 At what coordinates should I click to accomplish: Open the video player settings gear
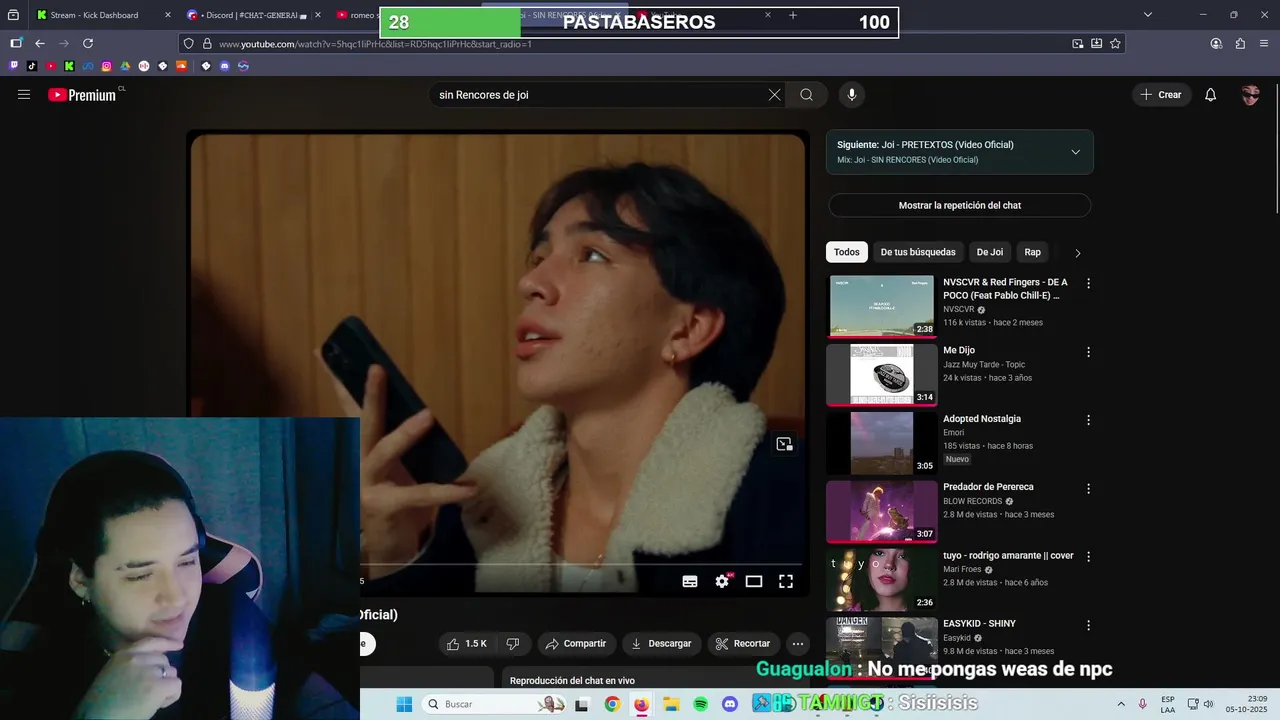[x=722, y=581]
